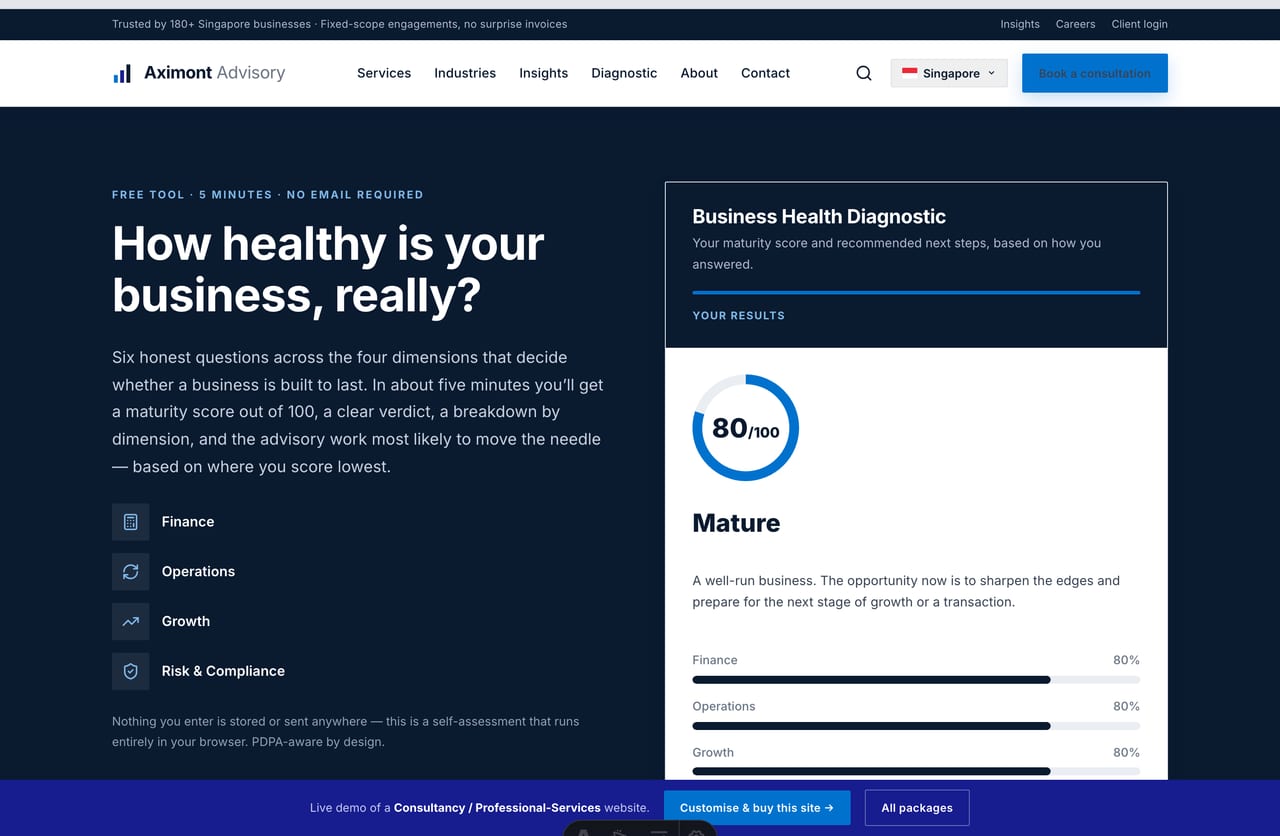The height and width of the screenshot is (836, 1280).
Task: Open the Diagnostic nav item
Action: pos(624,73)
